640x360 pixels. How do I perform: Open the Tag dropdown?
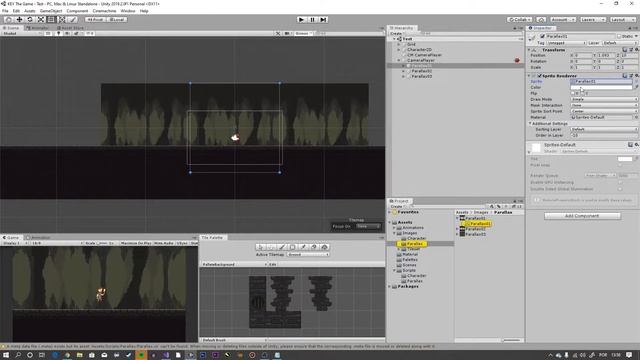pos(566,43)
